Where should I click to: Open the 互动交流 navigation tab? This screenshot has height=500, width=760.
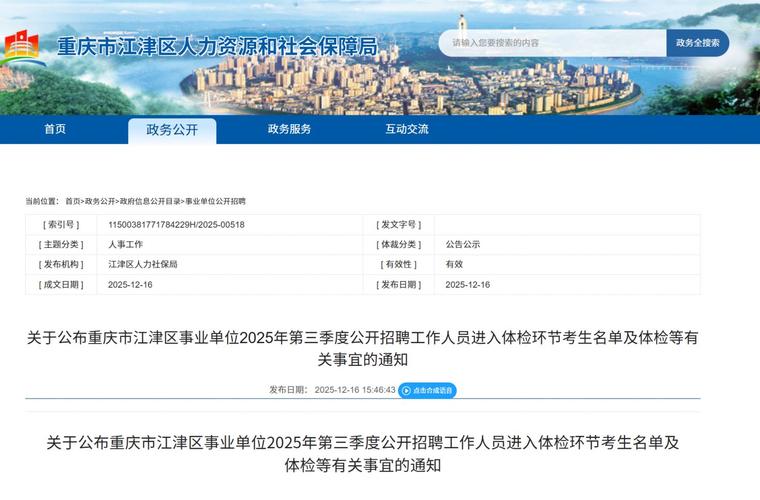407,129
